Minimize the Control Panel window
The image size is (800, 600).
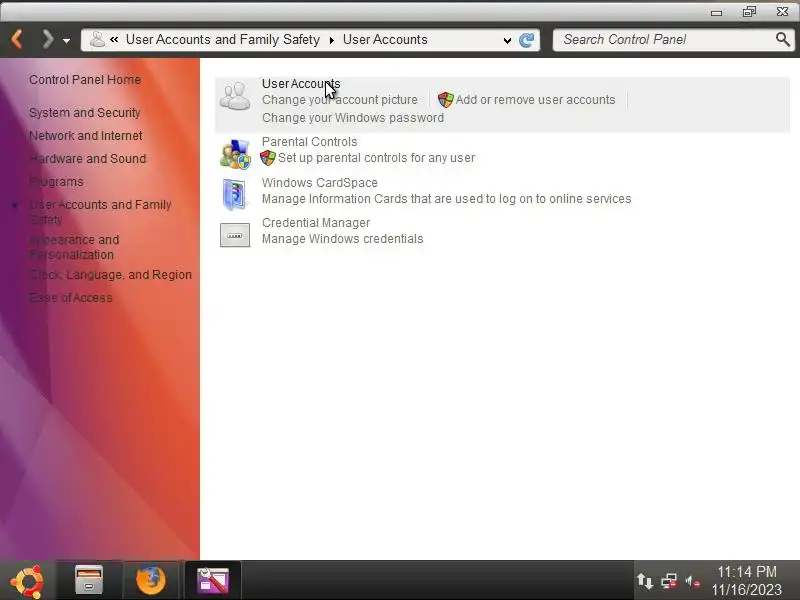point(716,12)
